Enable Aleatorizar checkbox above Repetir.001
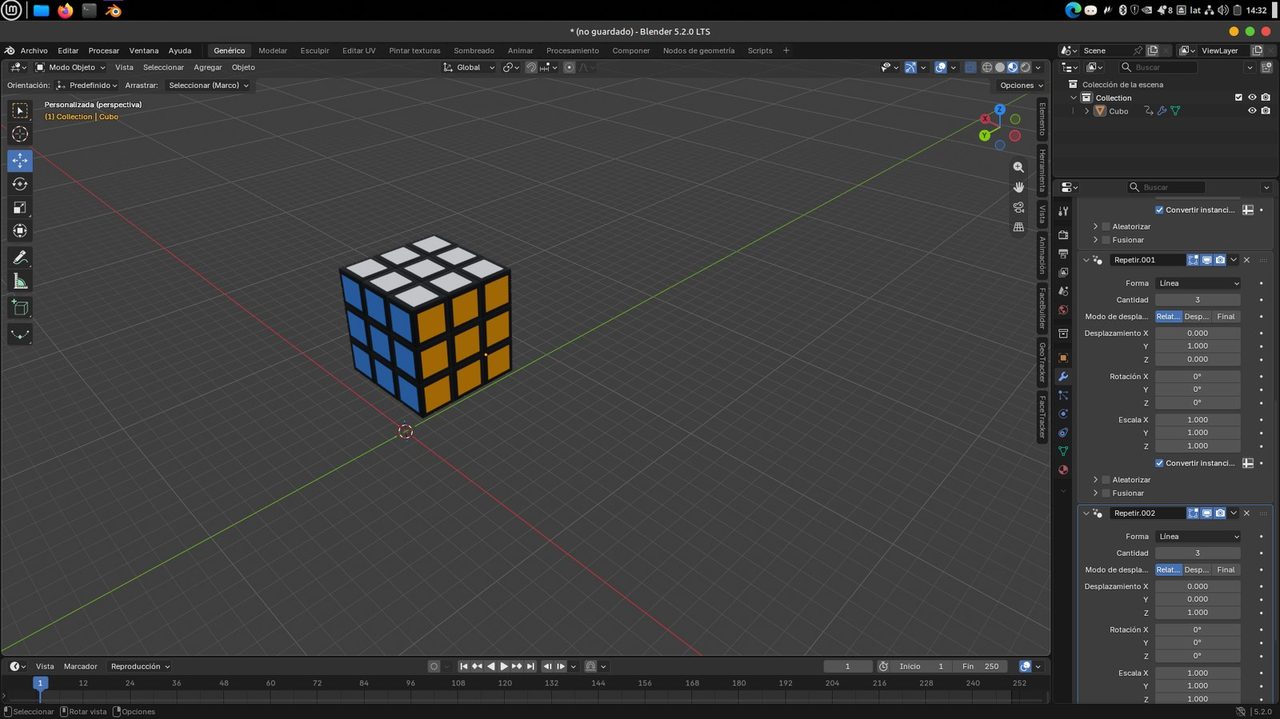Screen dimensions: 1280x719 point(1105,227)
